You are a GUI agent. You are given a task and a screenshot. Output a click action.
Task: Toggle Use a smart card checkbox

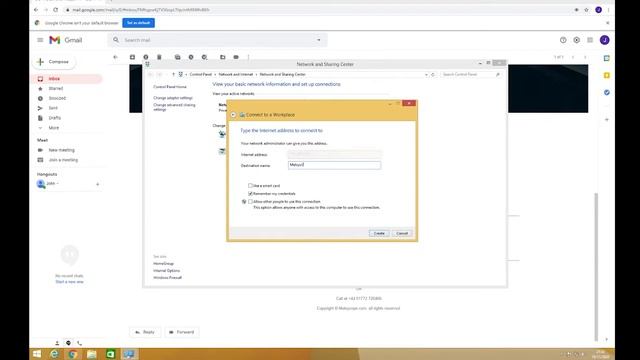click(x=250, y=185)
